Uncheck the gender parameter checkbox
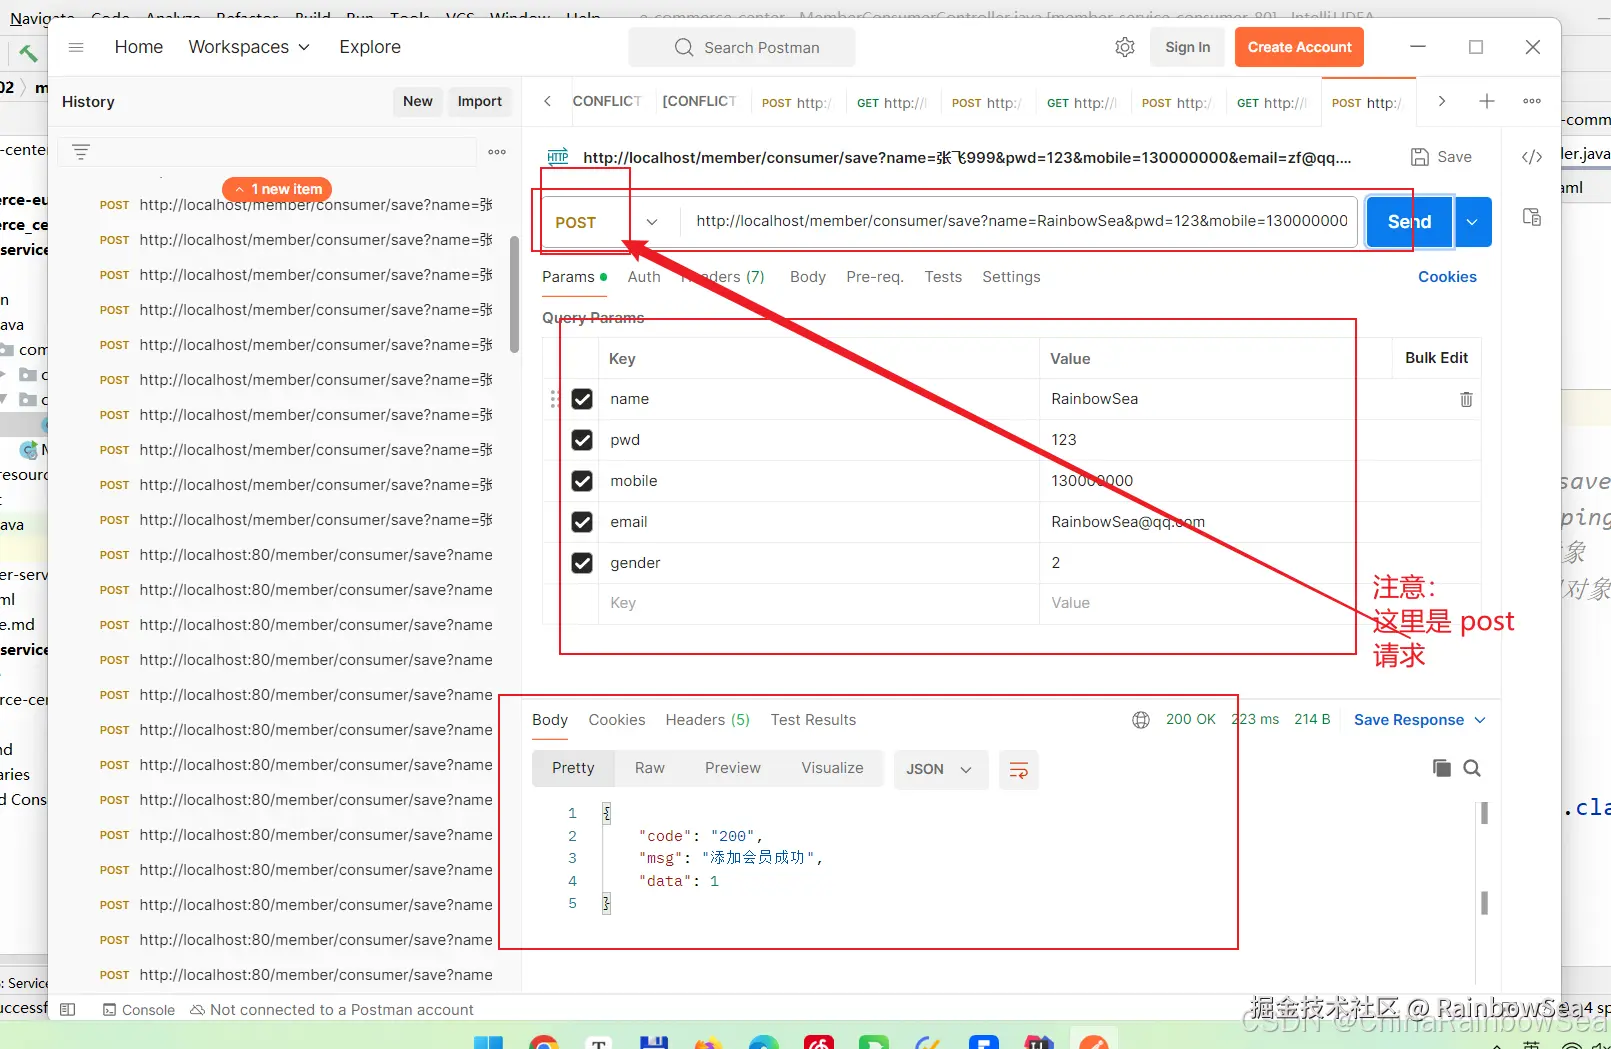Screen dimensions: 1611x1049 click(x=582, y=563)
